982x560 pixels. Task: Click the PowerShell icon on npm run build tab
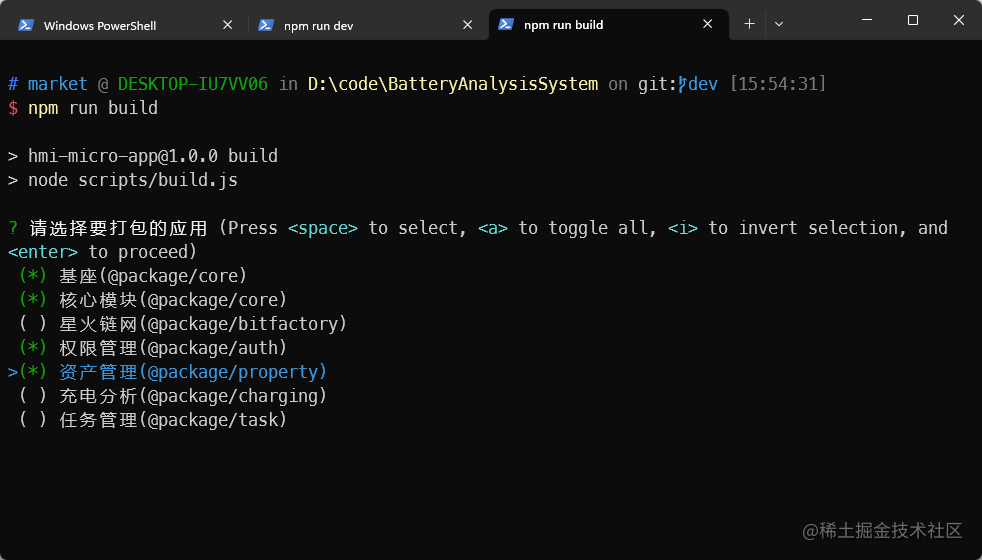[506, 24]
